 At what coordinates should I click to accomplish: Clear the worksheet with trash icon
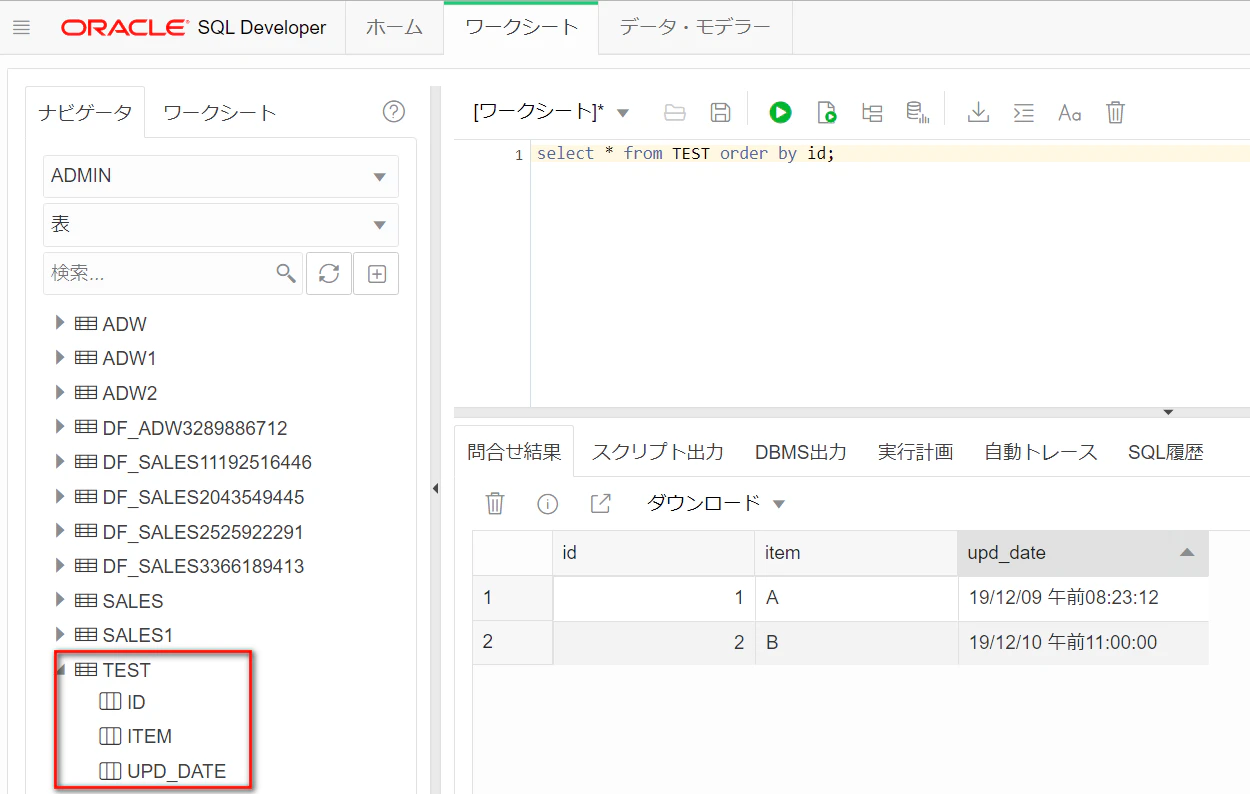tap(1116, 112)
